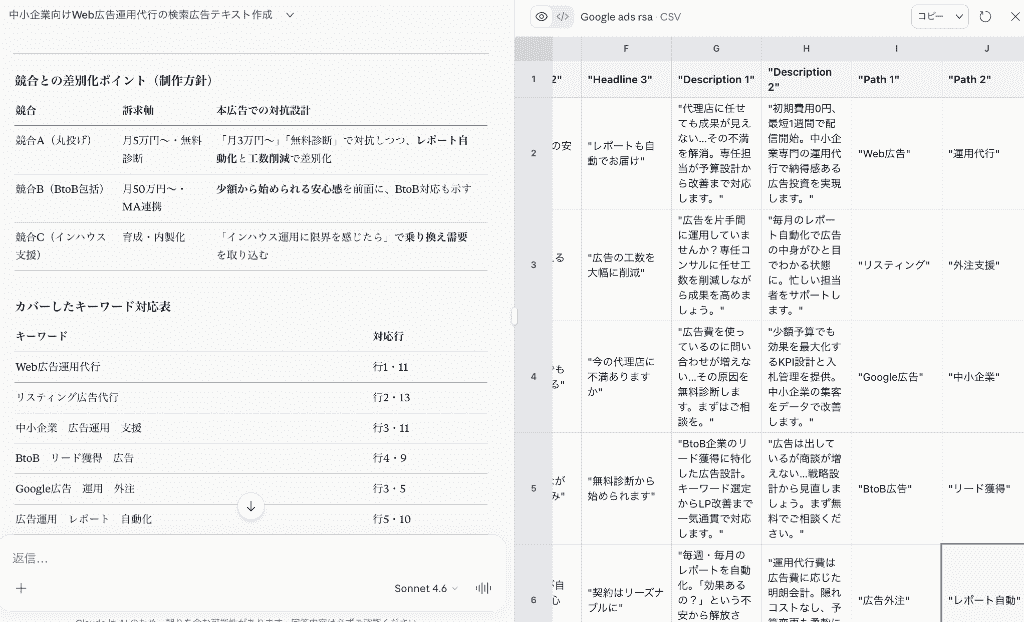This screenshot has width=1024, height=622.
Task: Select the "レポート自動" cell in Path 2
Action: (985, 600)
